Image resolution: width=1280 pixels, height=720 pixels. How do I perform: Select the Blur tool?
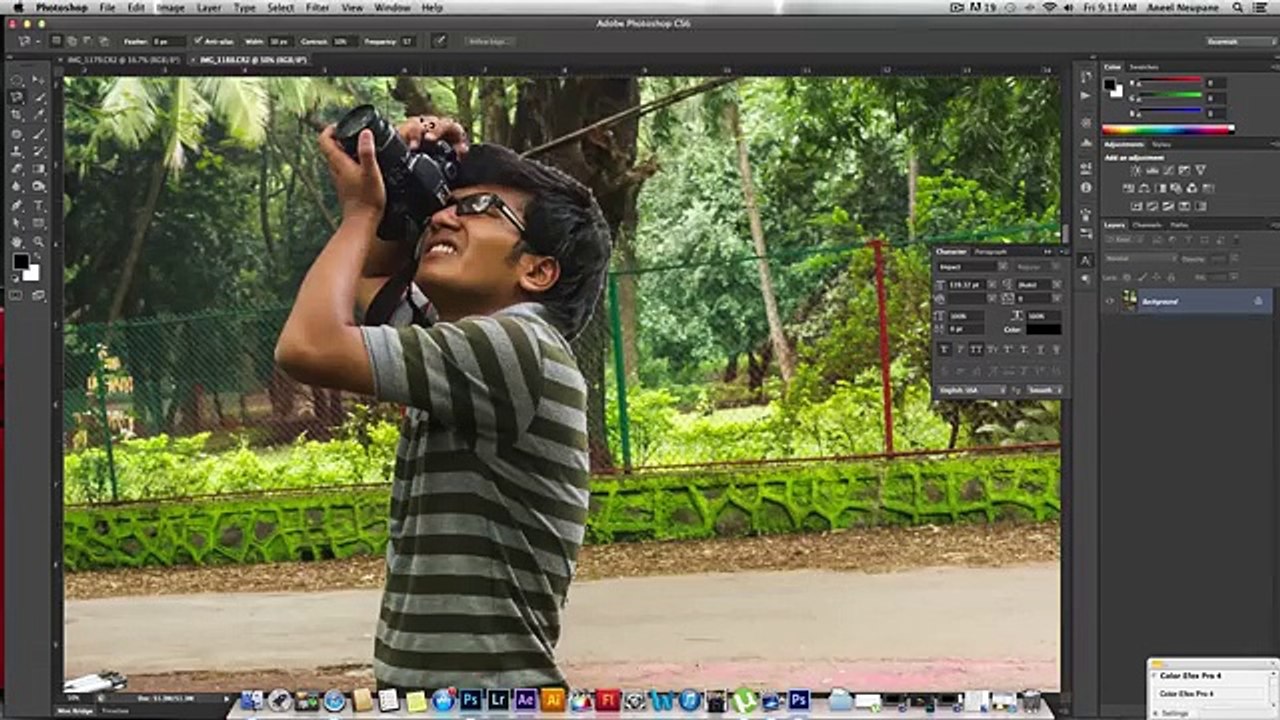click(x=17, y=187)
